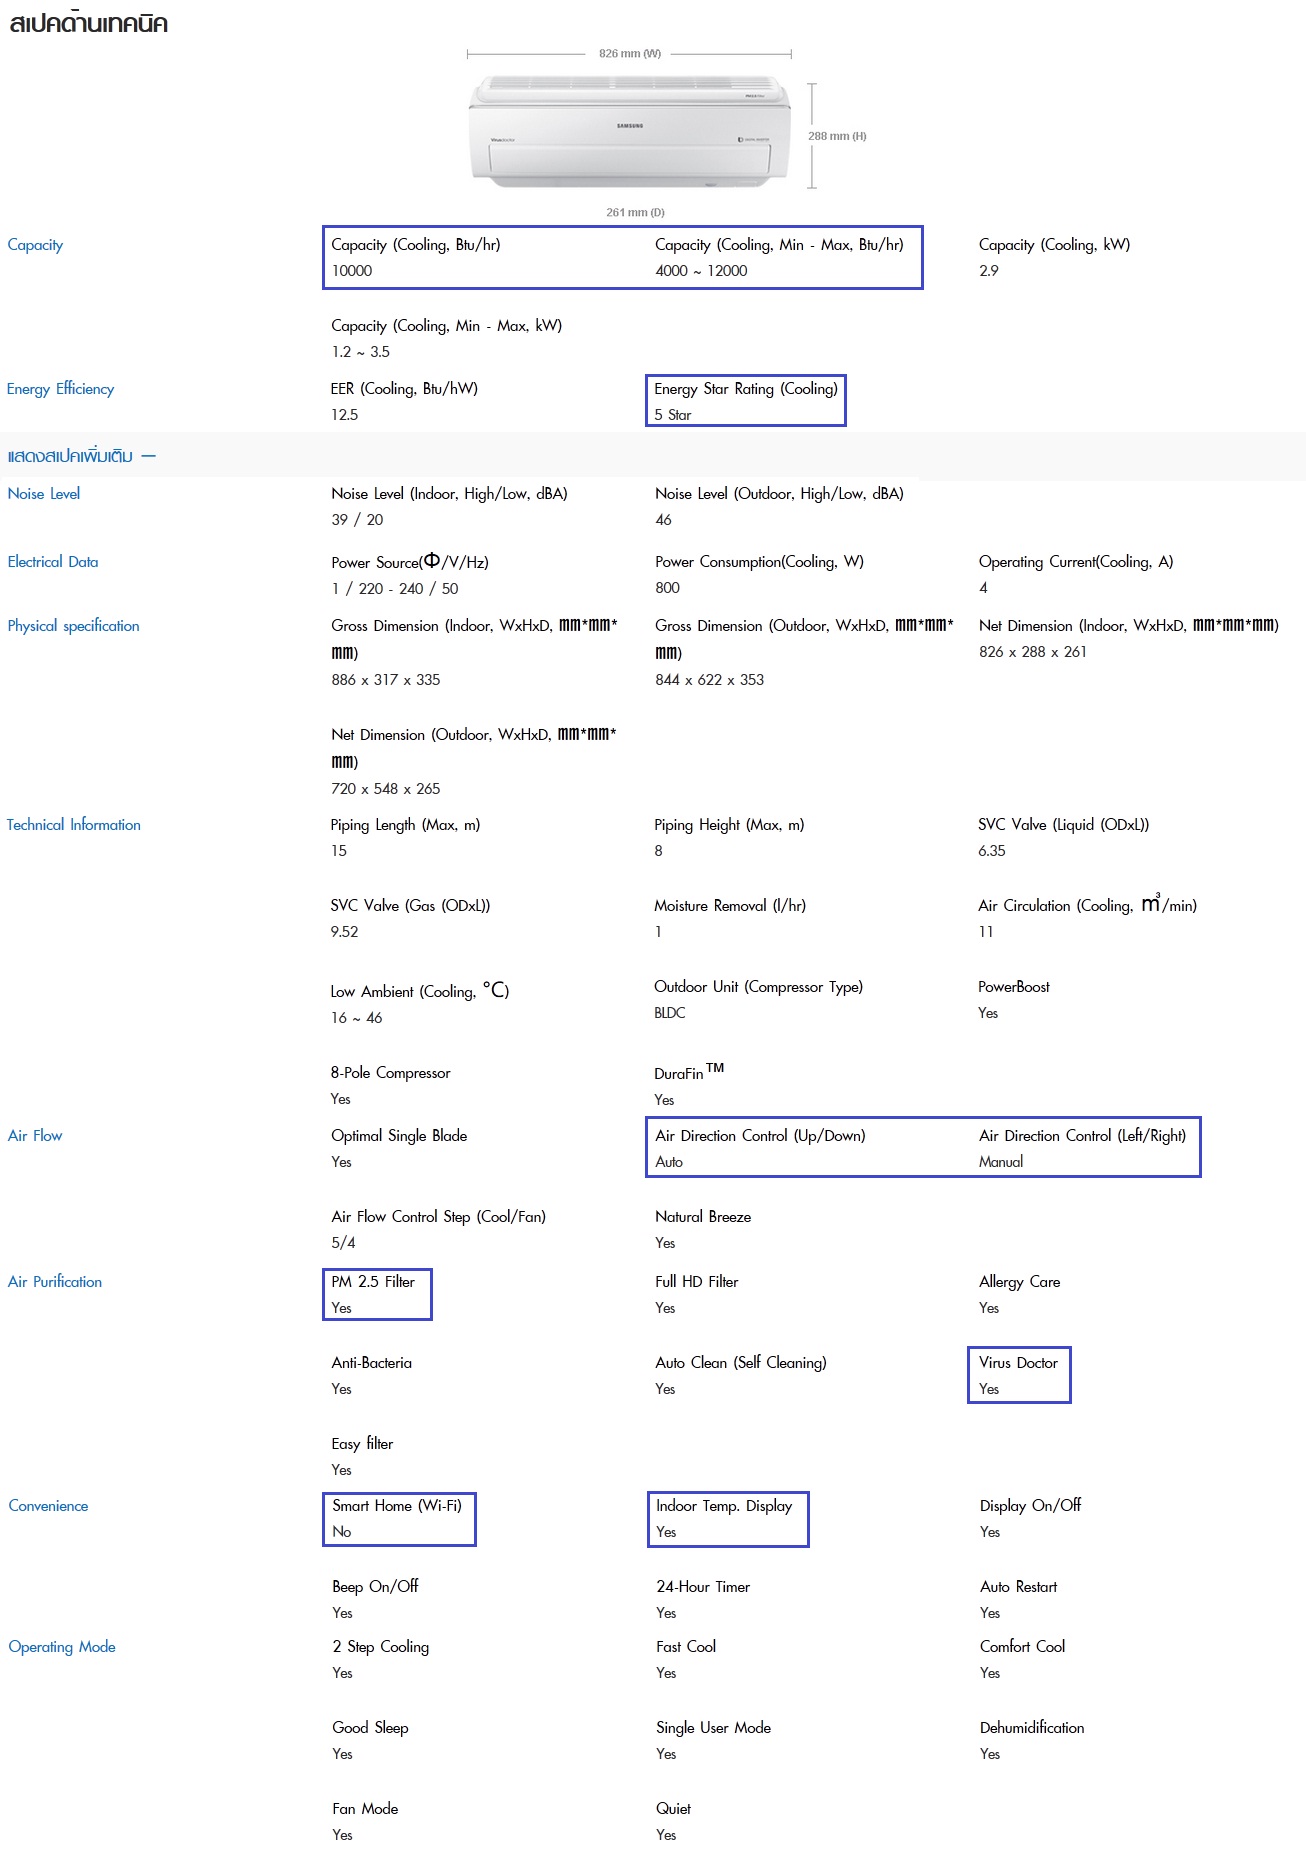Viewport: 1306px width, 1874px height.
Task: Click the 8-Pole Compressor label
Action: (x=390, y=1073)
